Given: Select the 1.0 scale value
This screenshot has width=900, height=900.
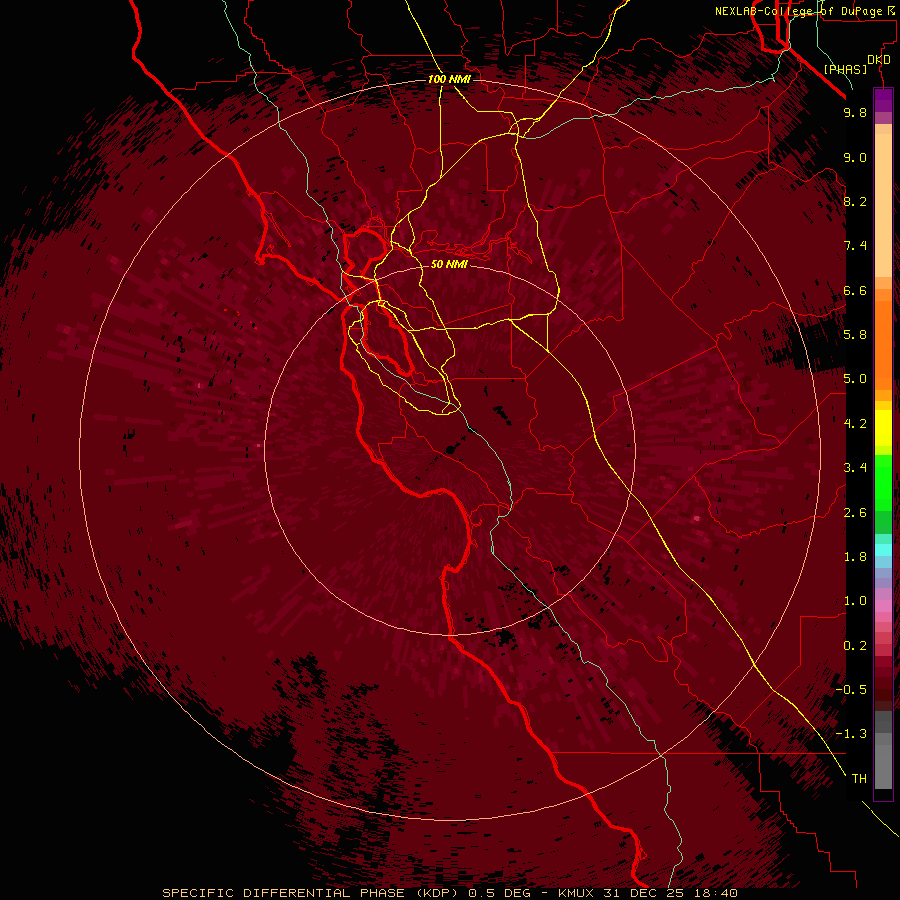Looking at the screenshot, I should (x=855, y=601).
